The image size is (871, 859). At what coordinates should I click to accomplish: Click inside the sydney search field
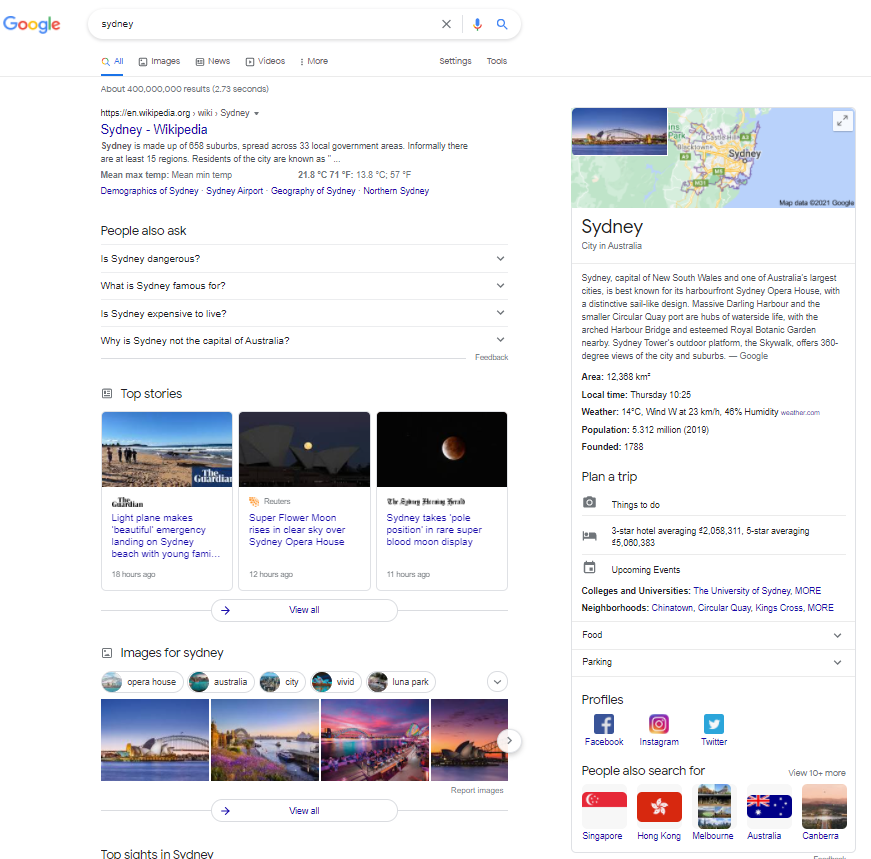[267, 24]
